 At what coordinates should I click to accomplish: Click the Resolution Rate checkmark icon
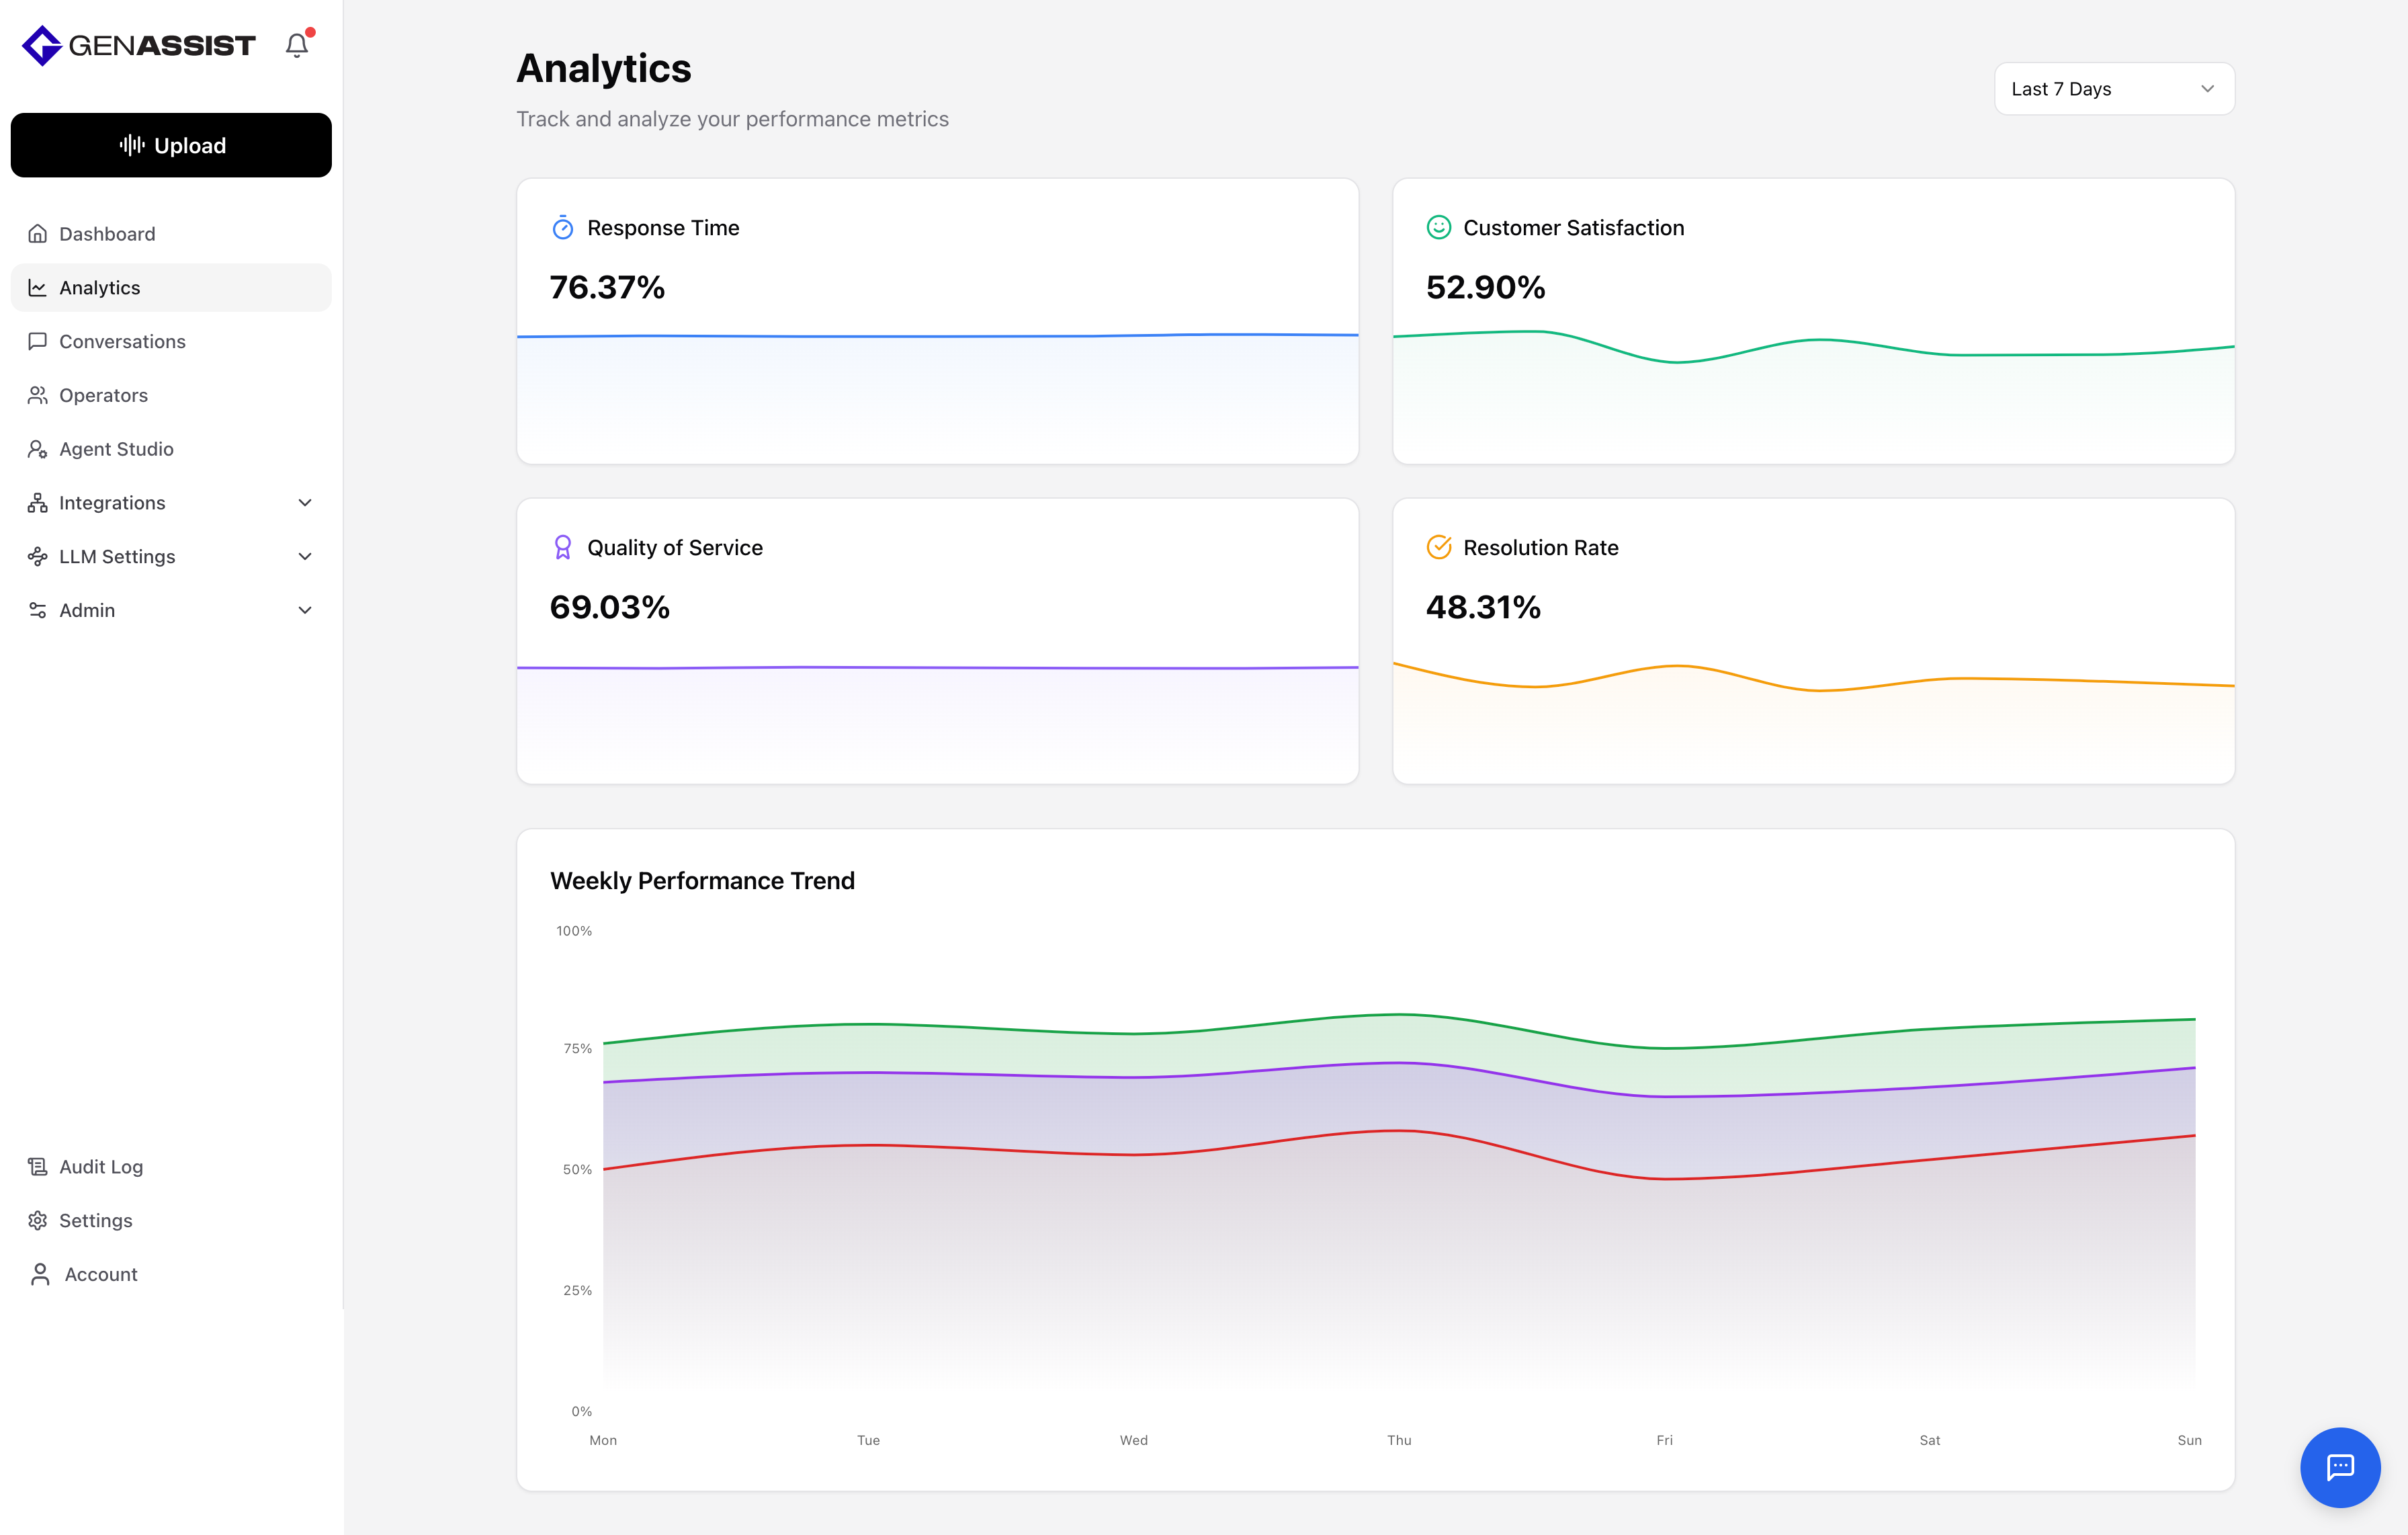coord(1438,547)
